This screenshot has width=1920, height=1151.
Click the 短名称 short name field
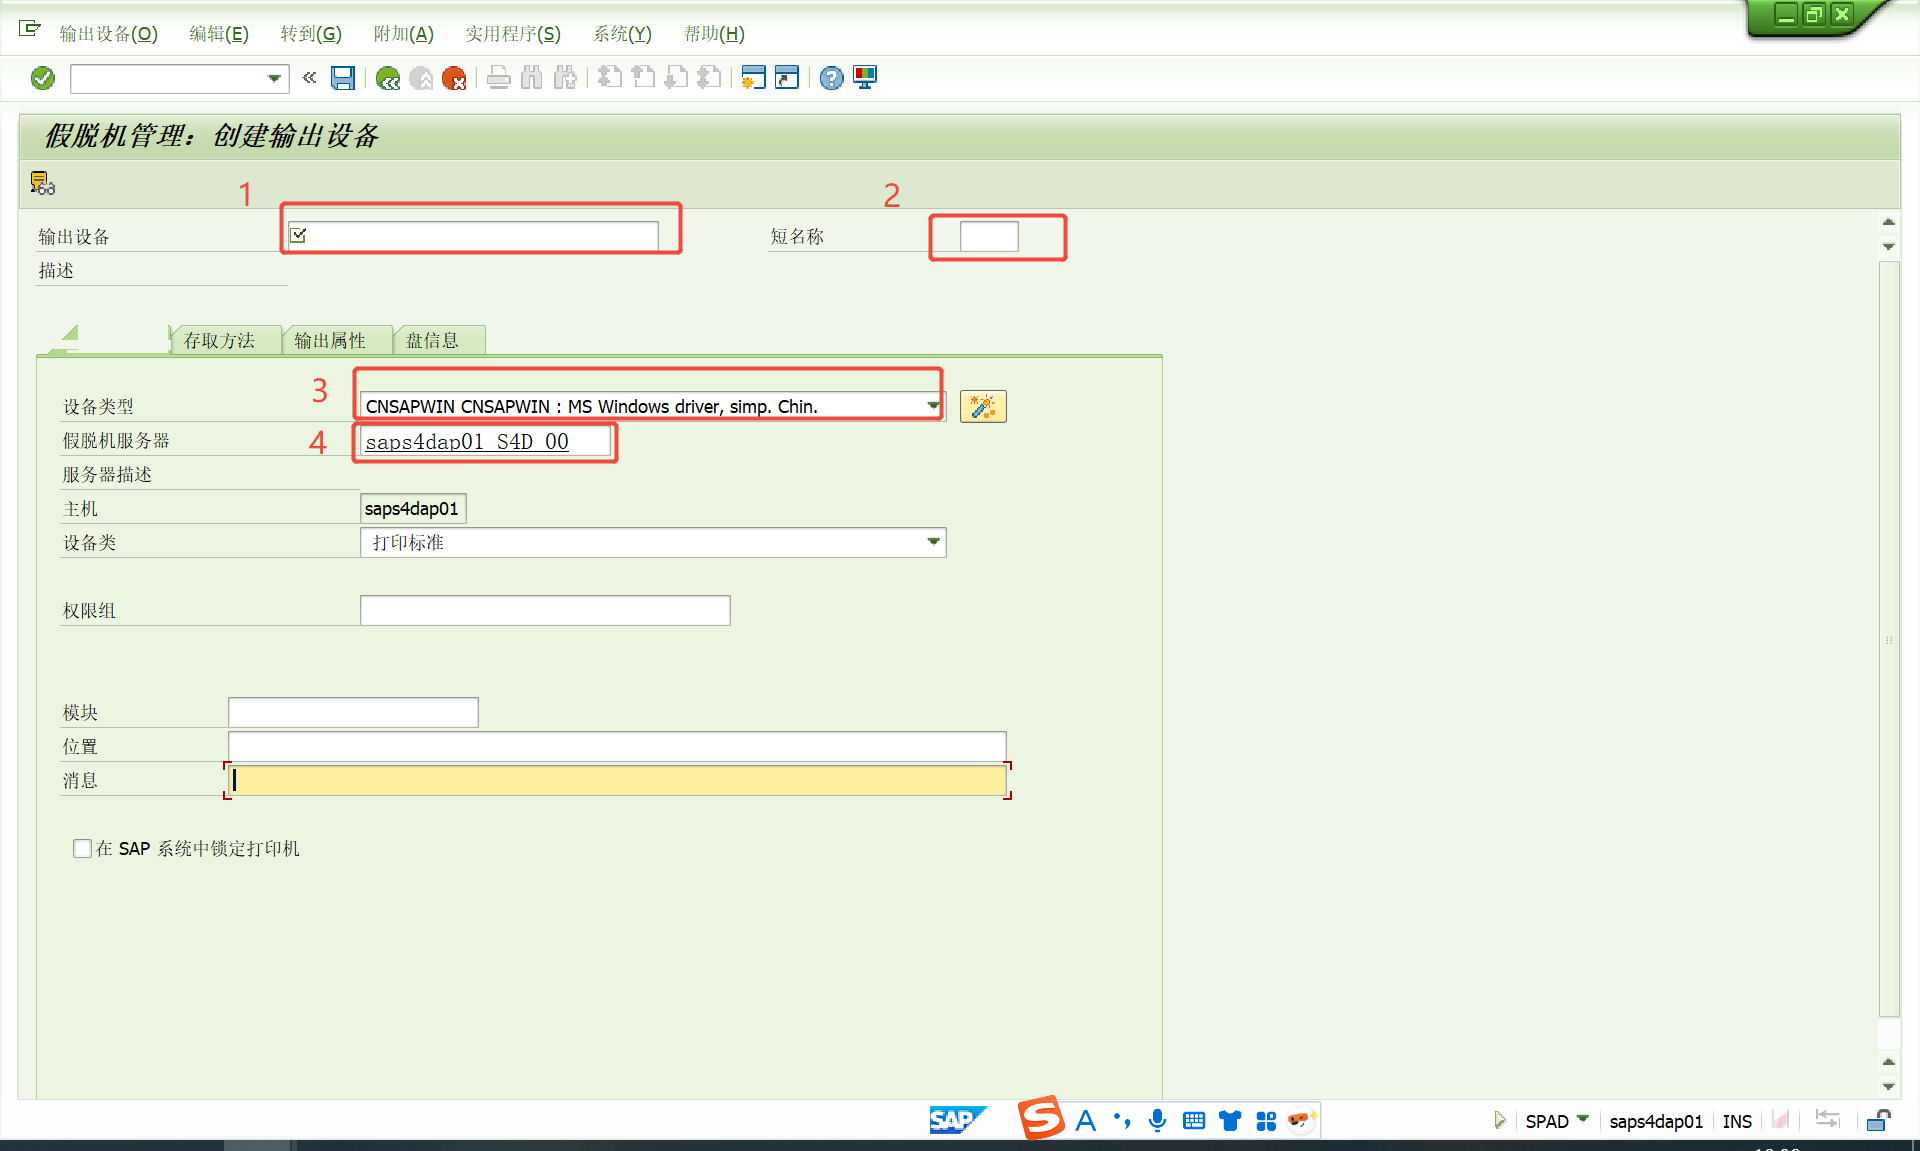click(x=988, y=237)
